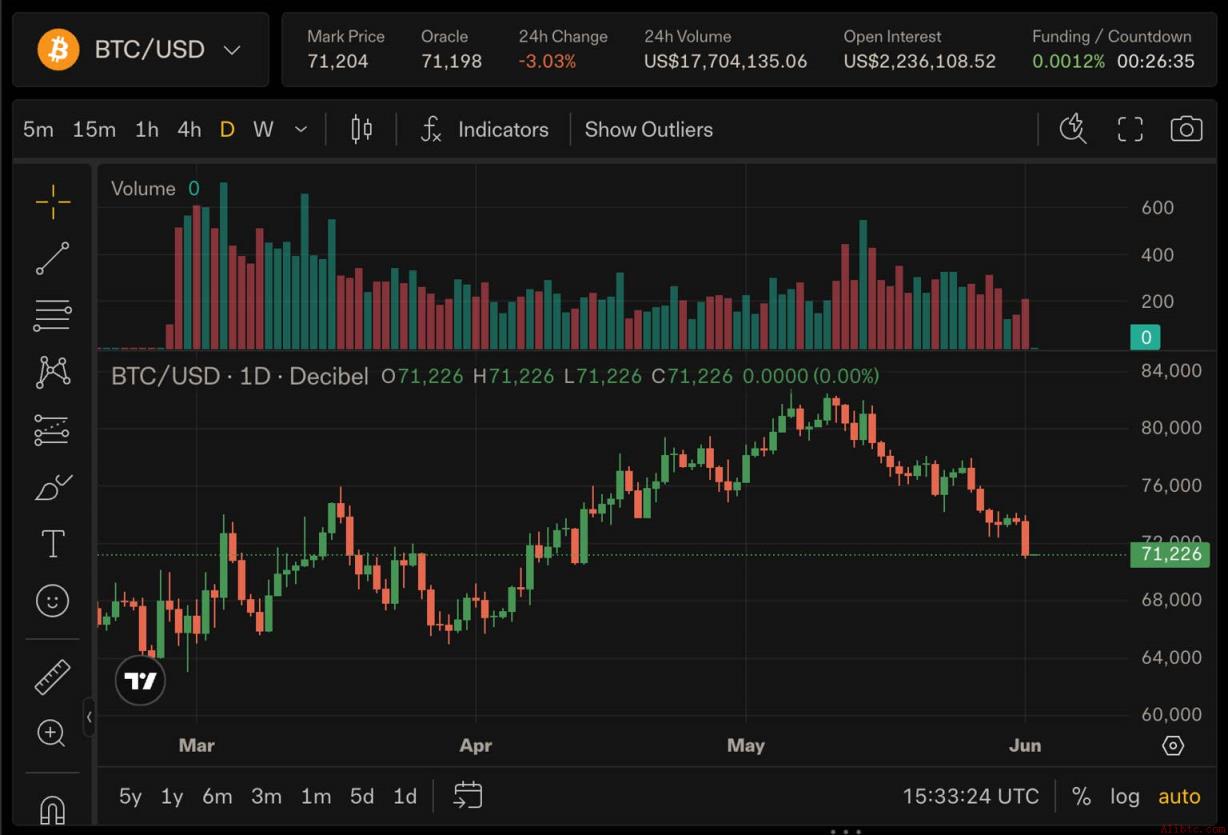1228x835 pixels.
Task: Select the text annotation tool
Action: click(53, 544)
